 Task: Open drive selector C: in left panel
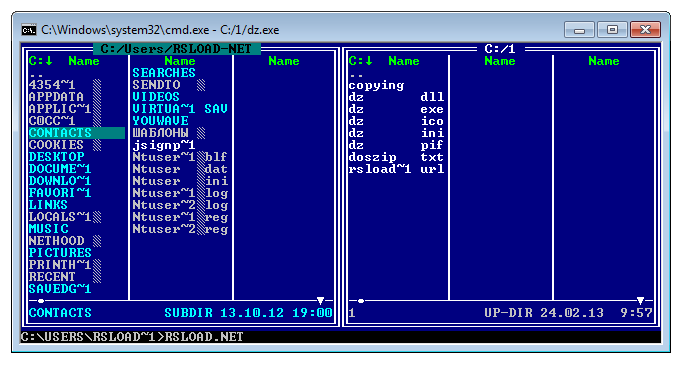point(41,61)
